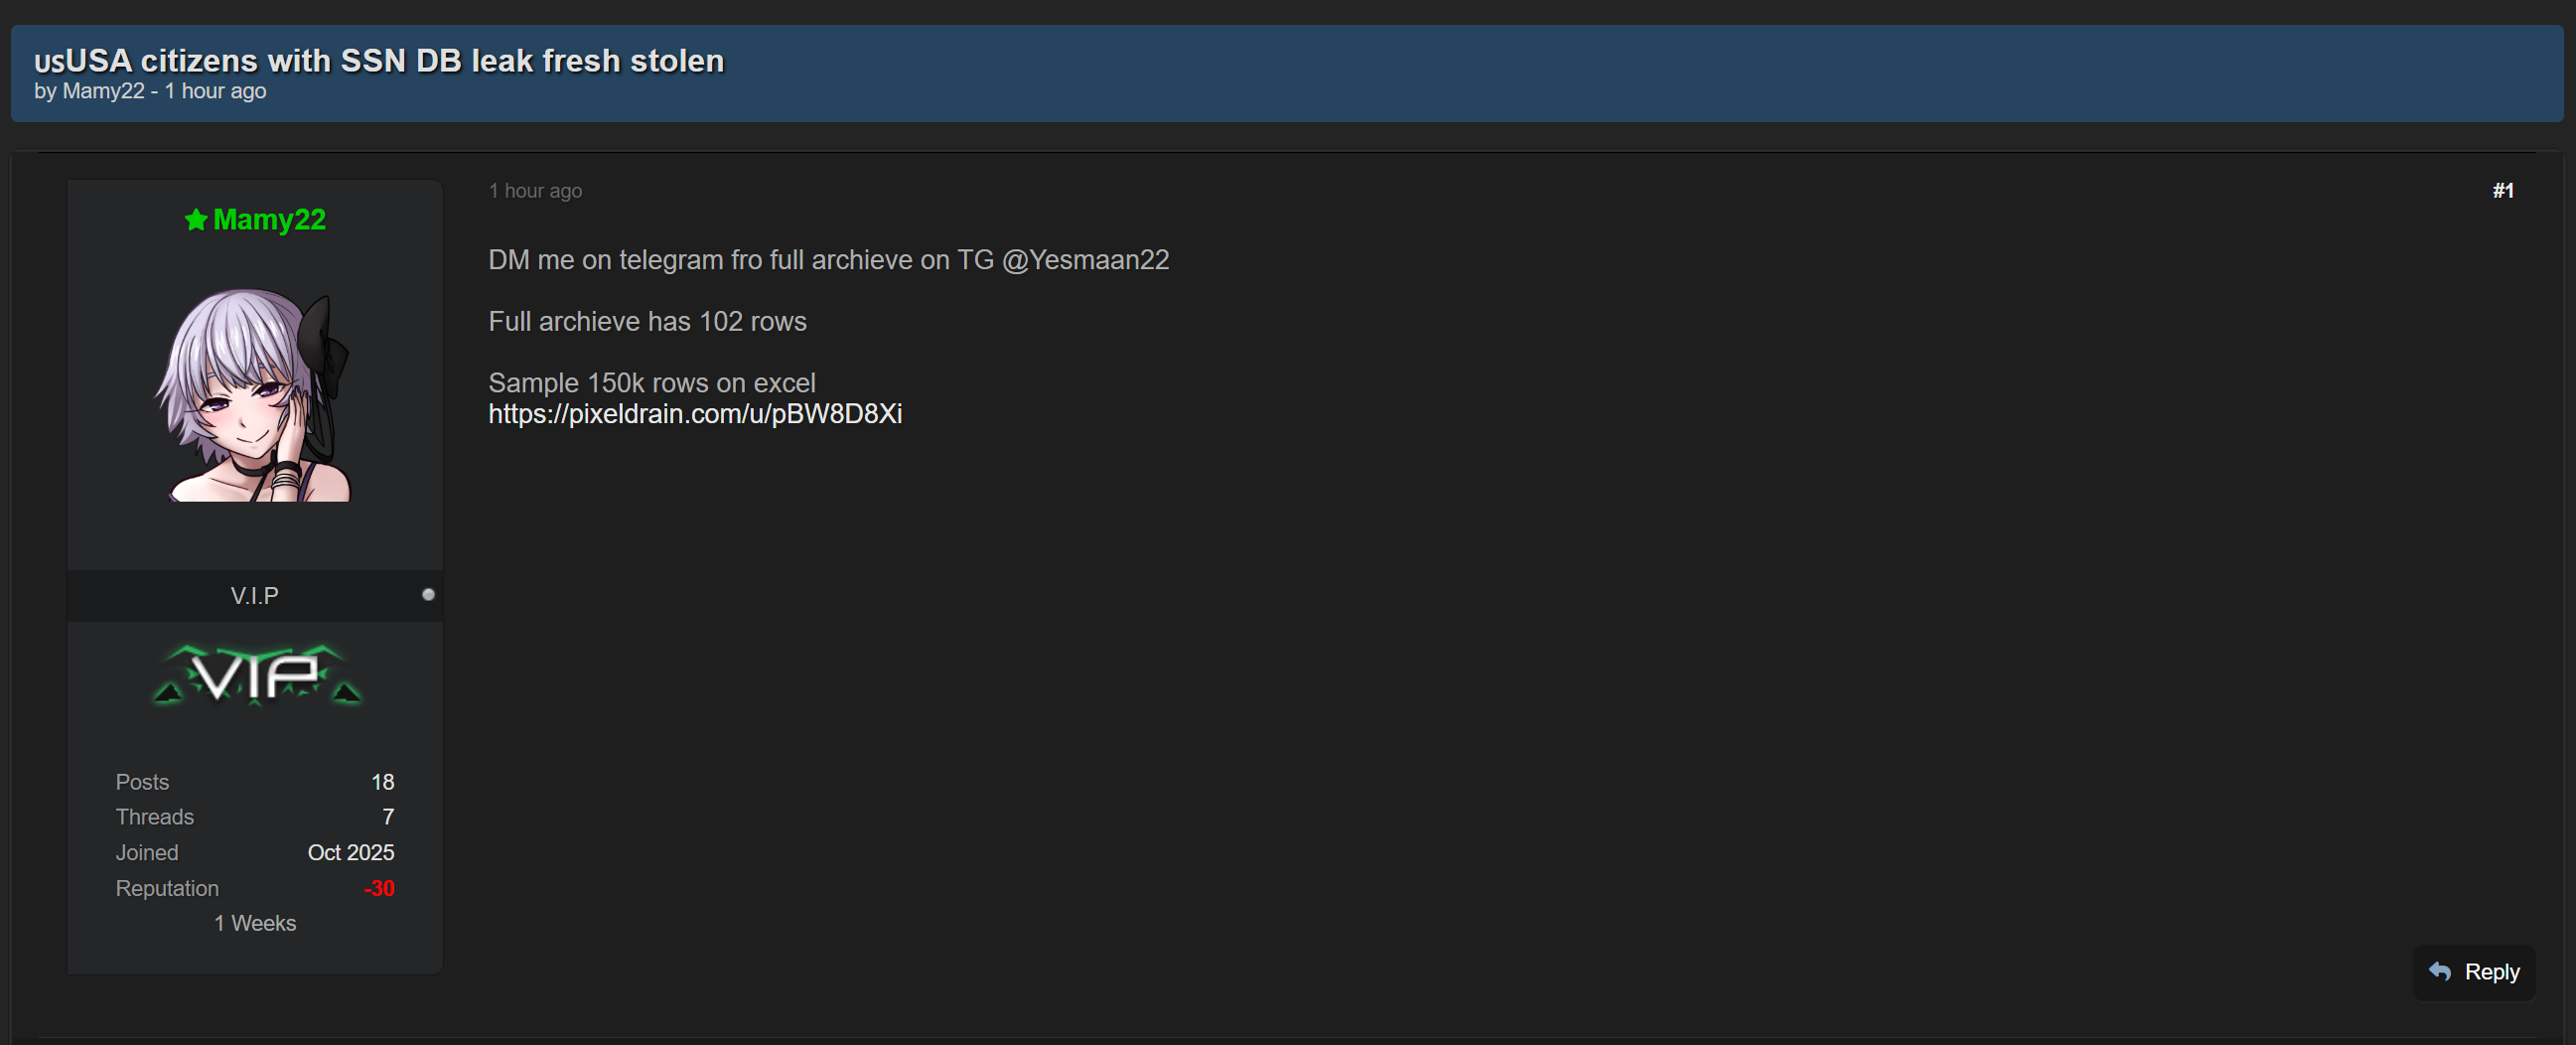This screenshot has width=2576, height=1045.
Task: Click author name Mamy22 in thread header
Action: (x=103, y=91)
